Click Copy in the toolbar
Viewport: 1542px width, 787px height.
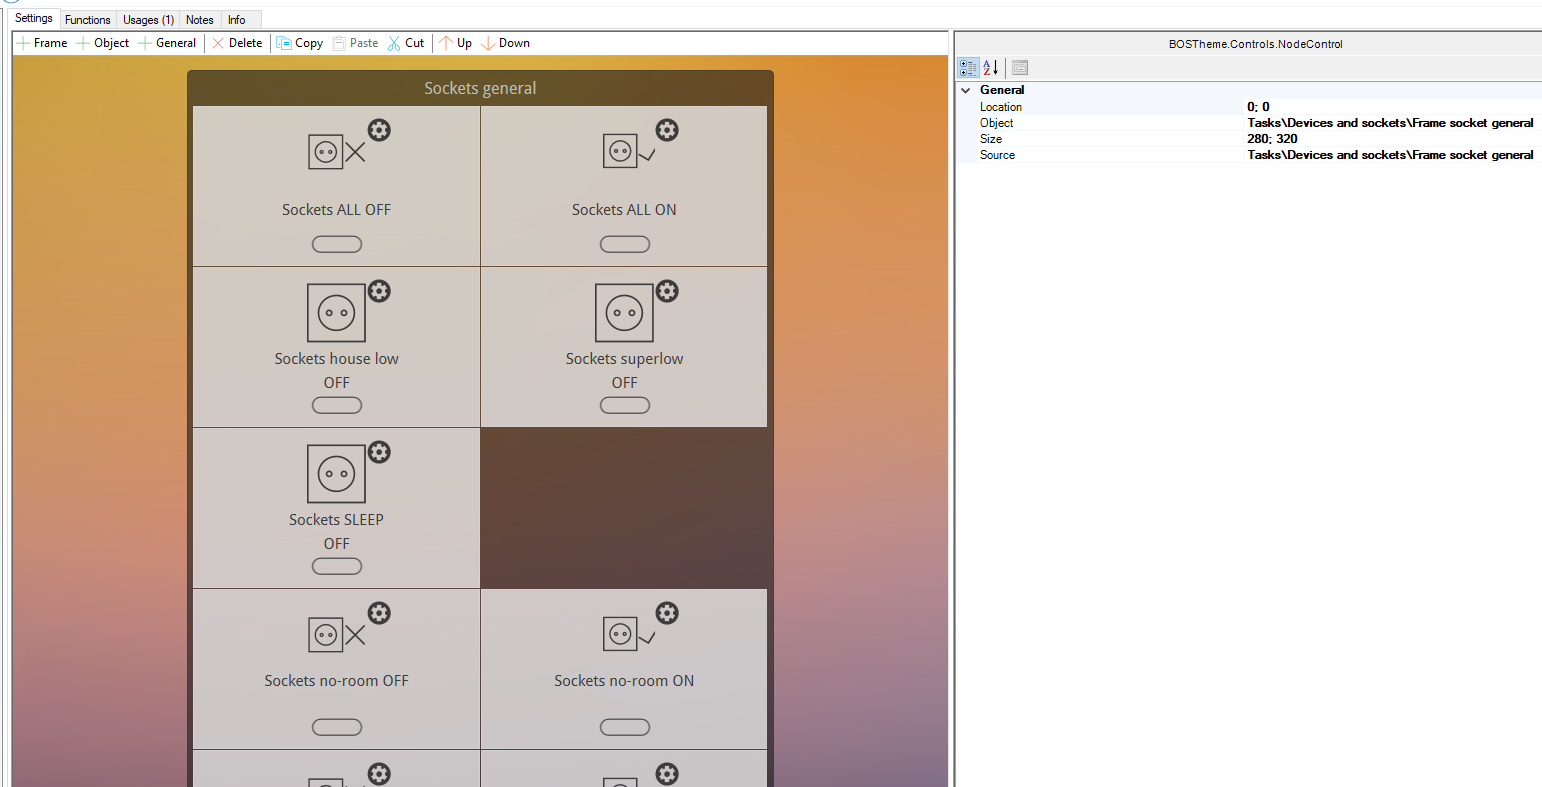pos(300,43)
